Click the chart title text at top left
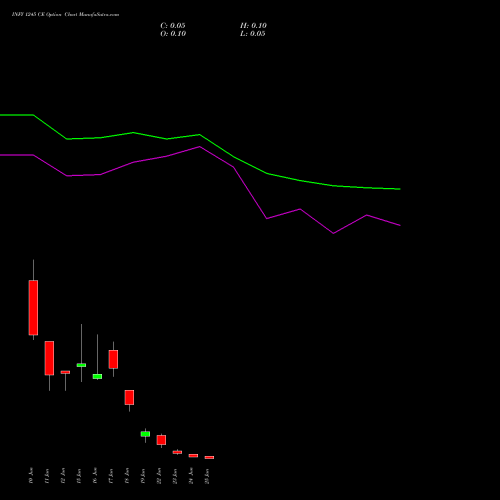 65,15
